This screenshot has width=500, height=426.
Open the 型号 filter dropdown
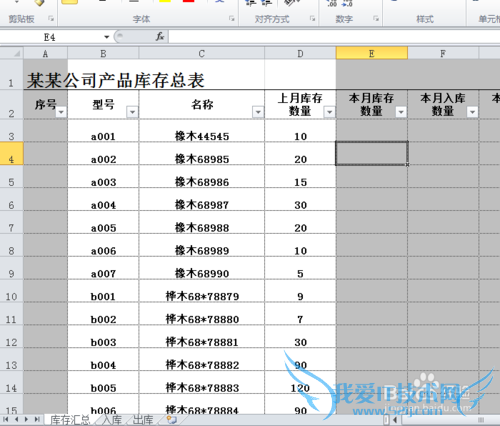132,112
